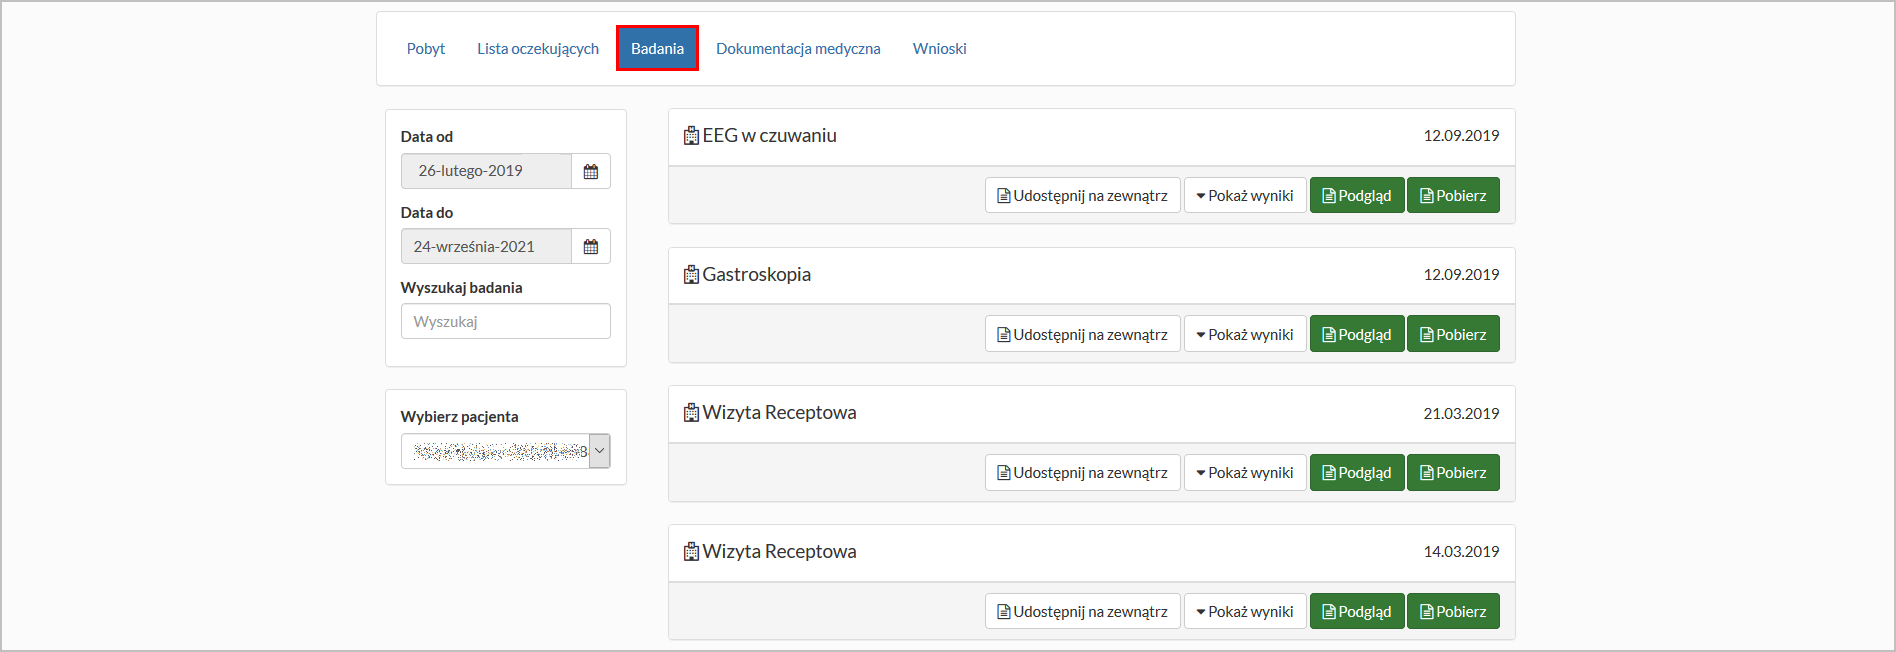Click the Data od date field
The height and width of the screenshot is (652, 1896).
tap(486, 172)
